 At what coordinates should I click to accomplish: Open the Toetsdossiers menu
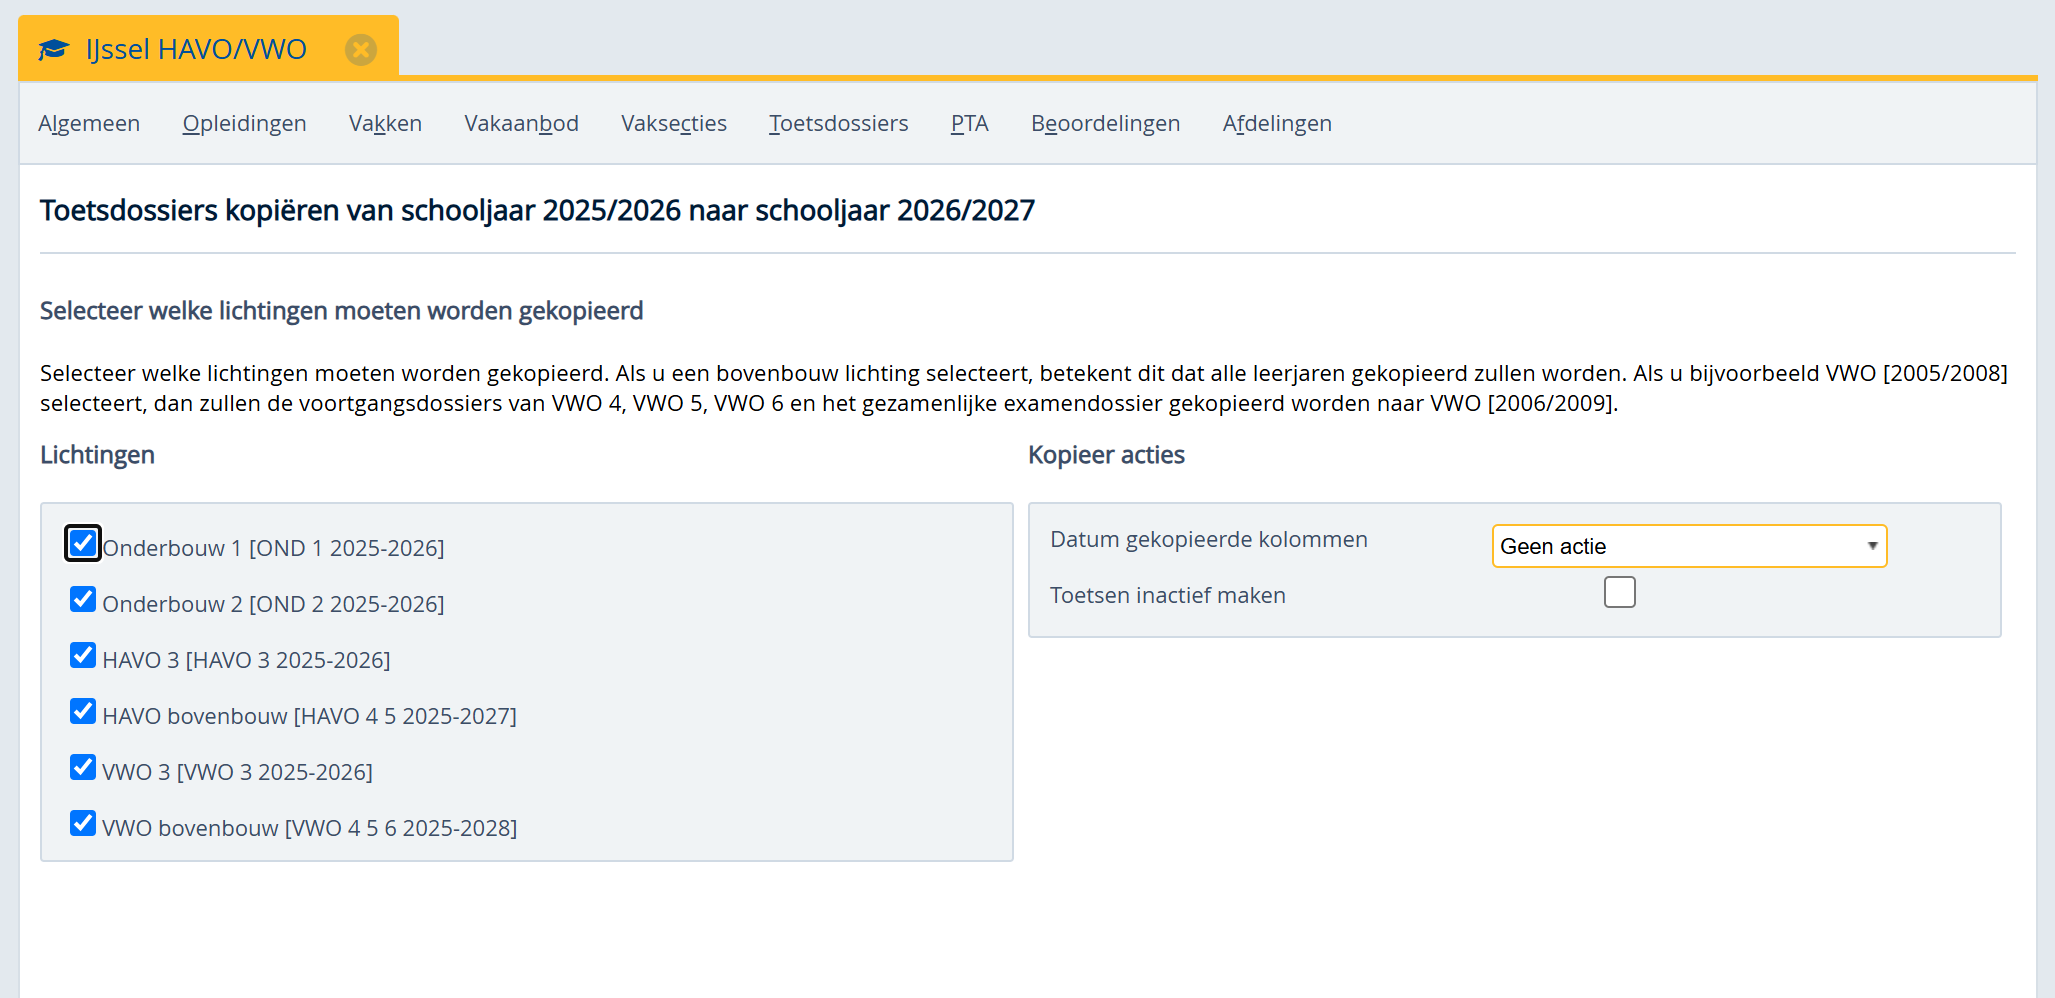838,123
